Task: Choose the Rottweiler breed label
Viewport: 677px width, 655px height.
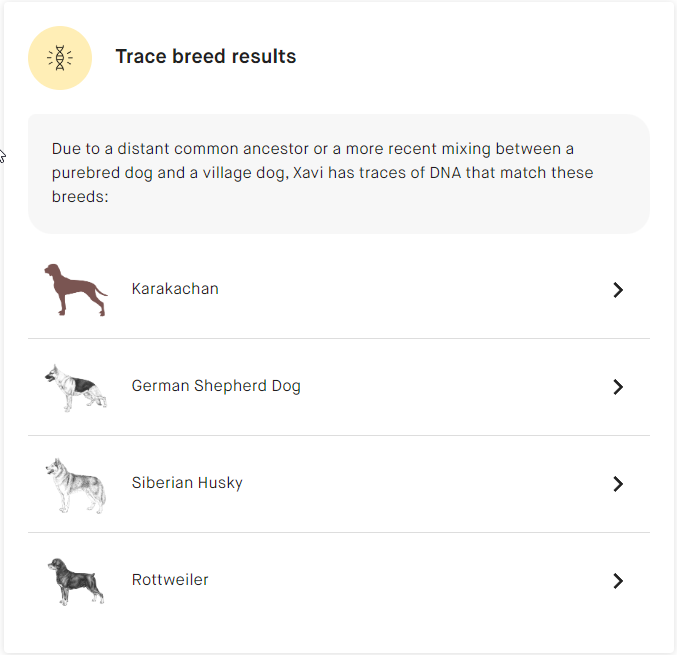Action: coord(170,580)
